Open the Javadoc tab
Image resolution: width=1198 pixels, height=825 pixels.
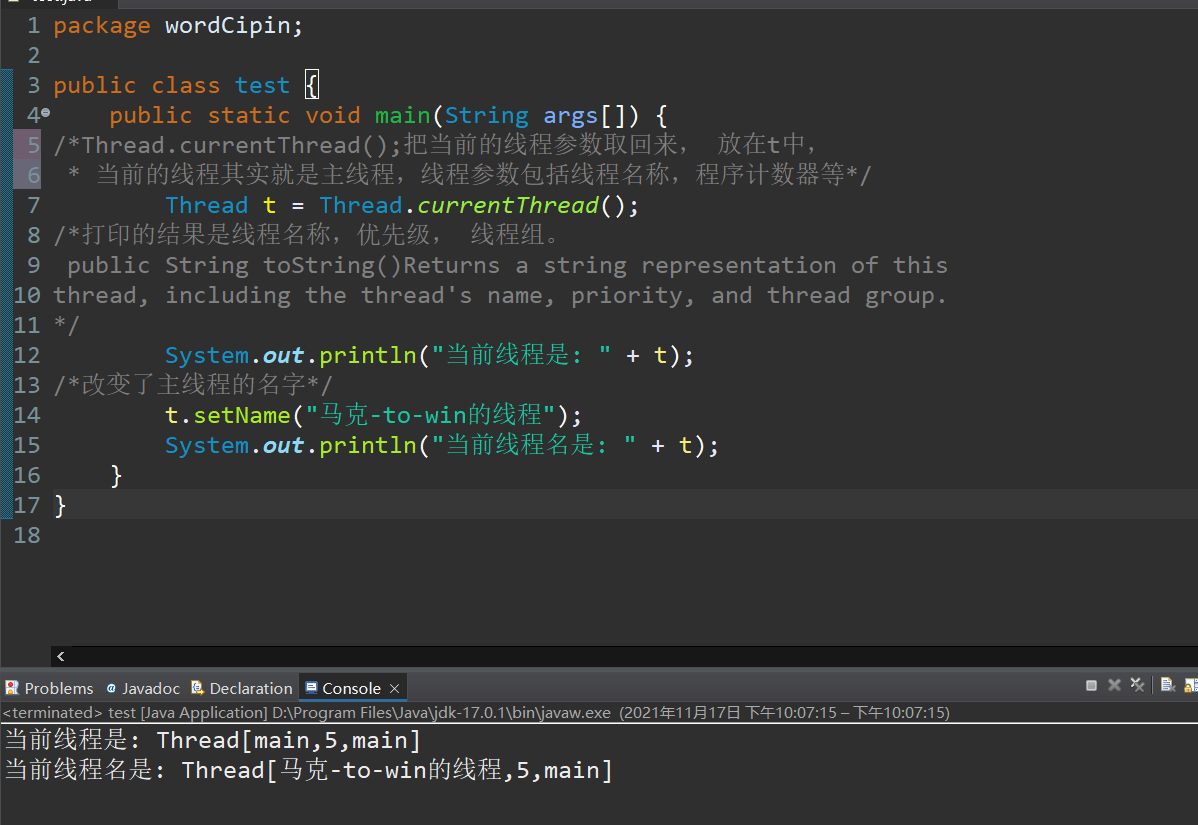pyautogui.click(x=143, y=688)
